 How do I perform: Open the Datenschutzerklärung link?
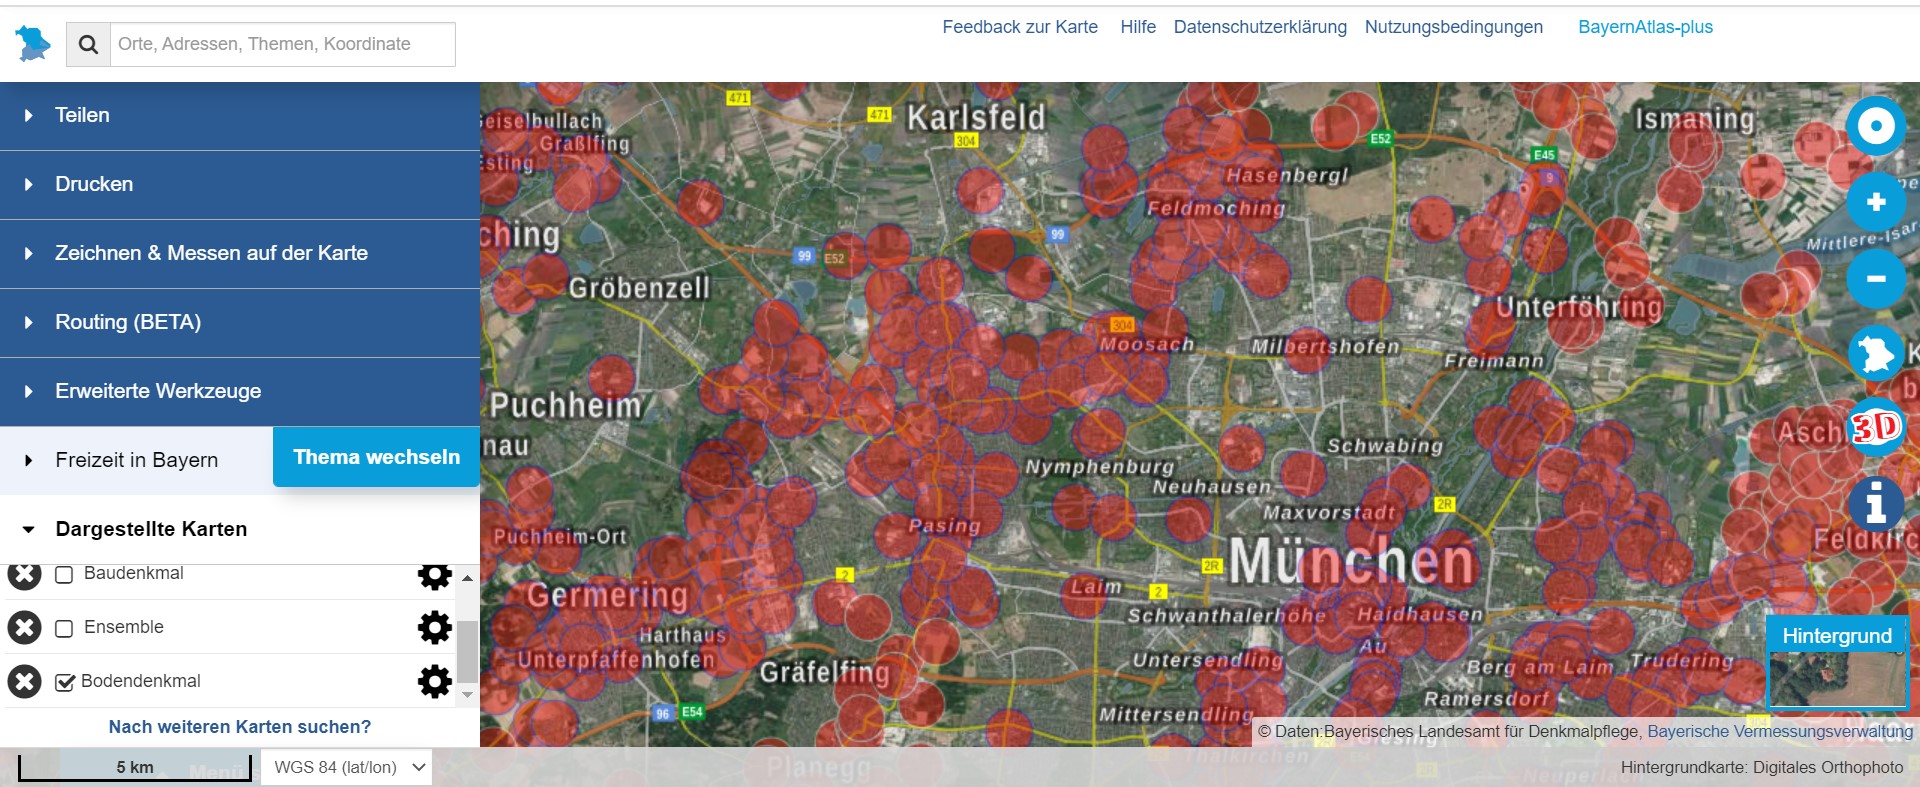pos(1260,27)
